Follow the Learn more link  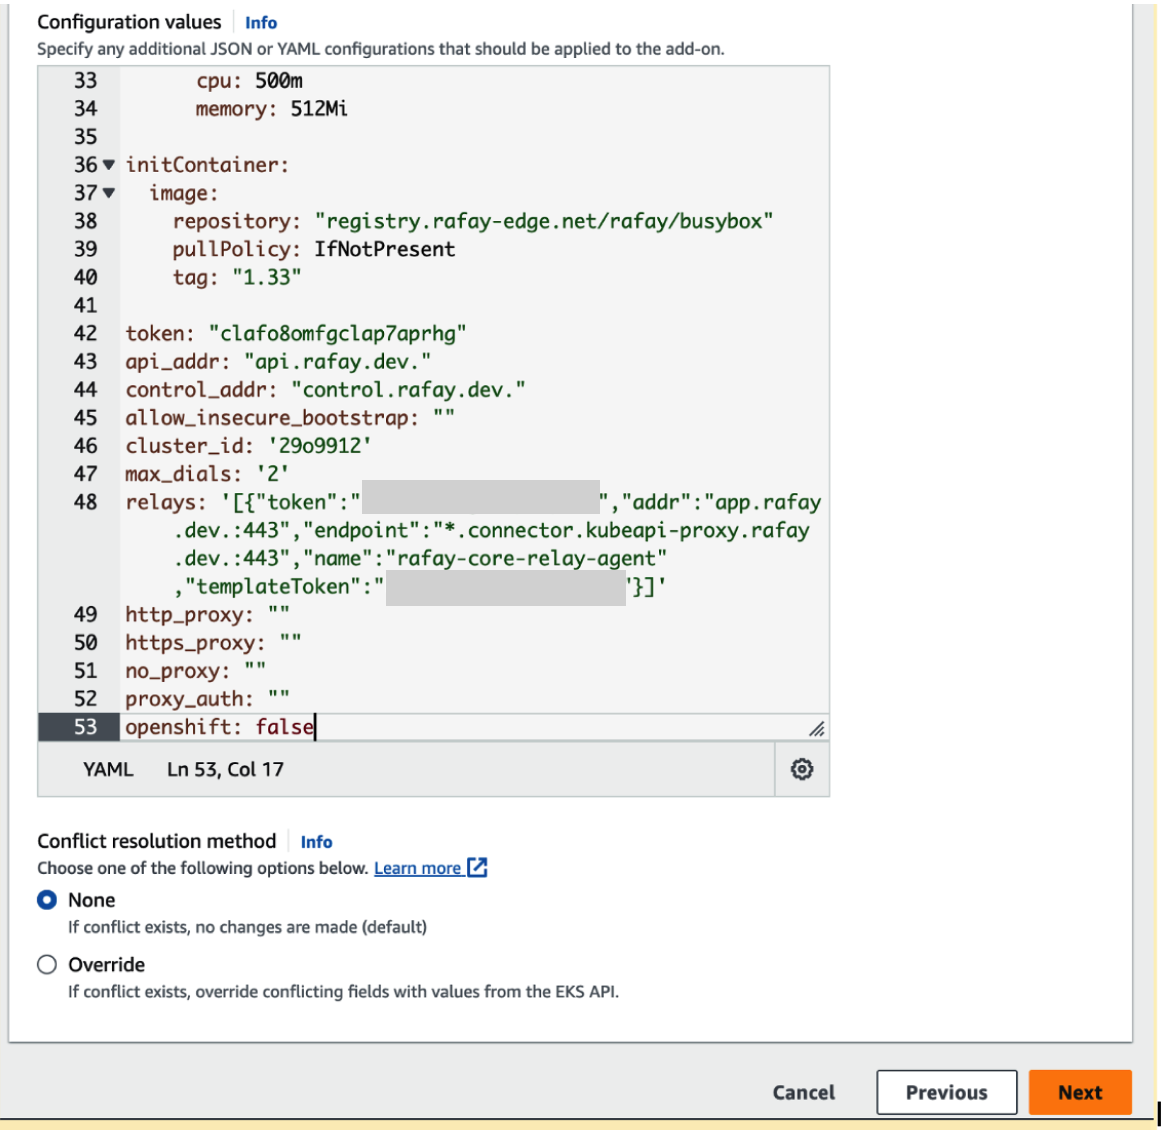(x=417, y=868)
